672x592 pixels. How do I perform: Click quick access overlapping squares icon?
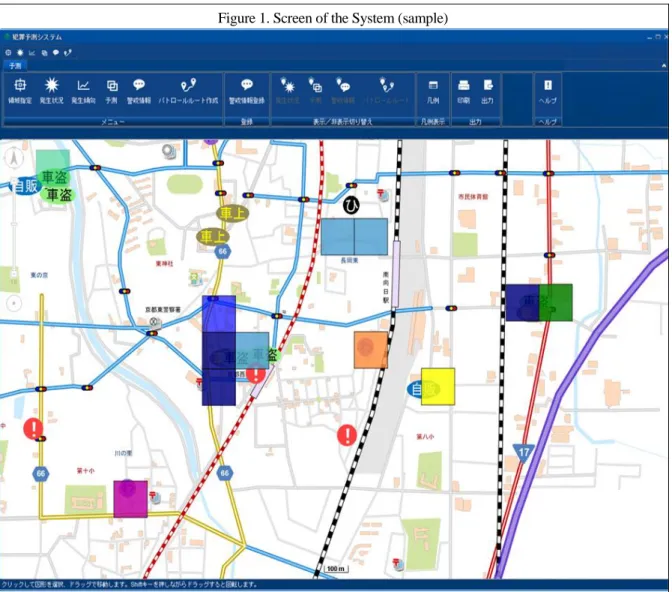44,53
